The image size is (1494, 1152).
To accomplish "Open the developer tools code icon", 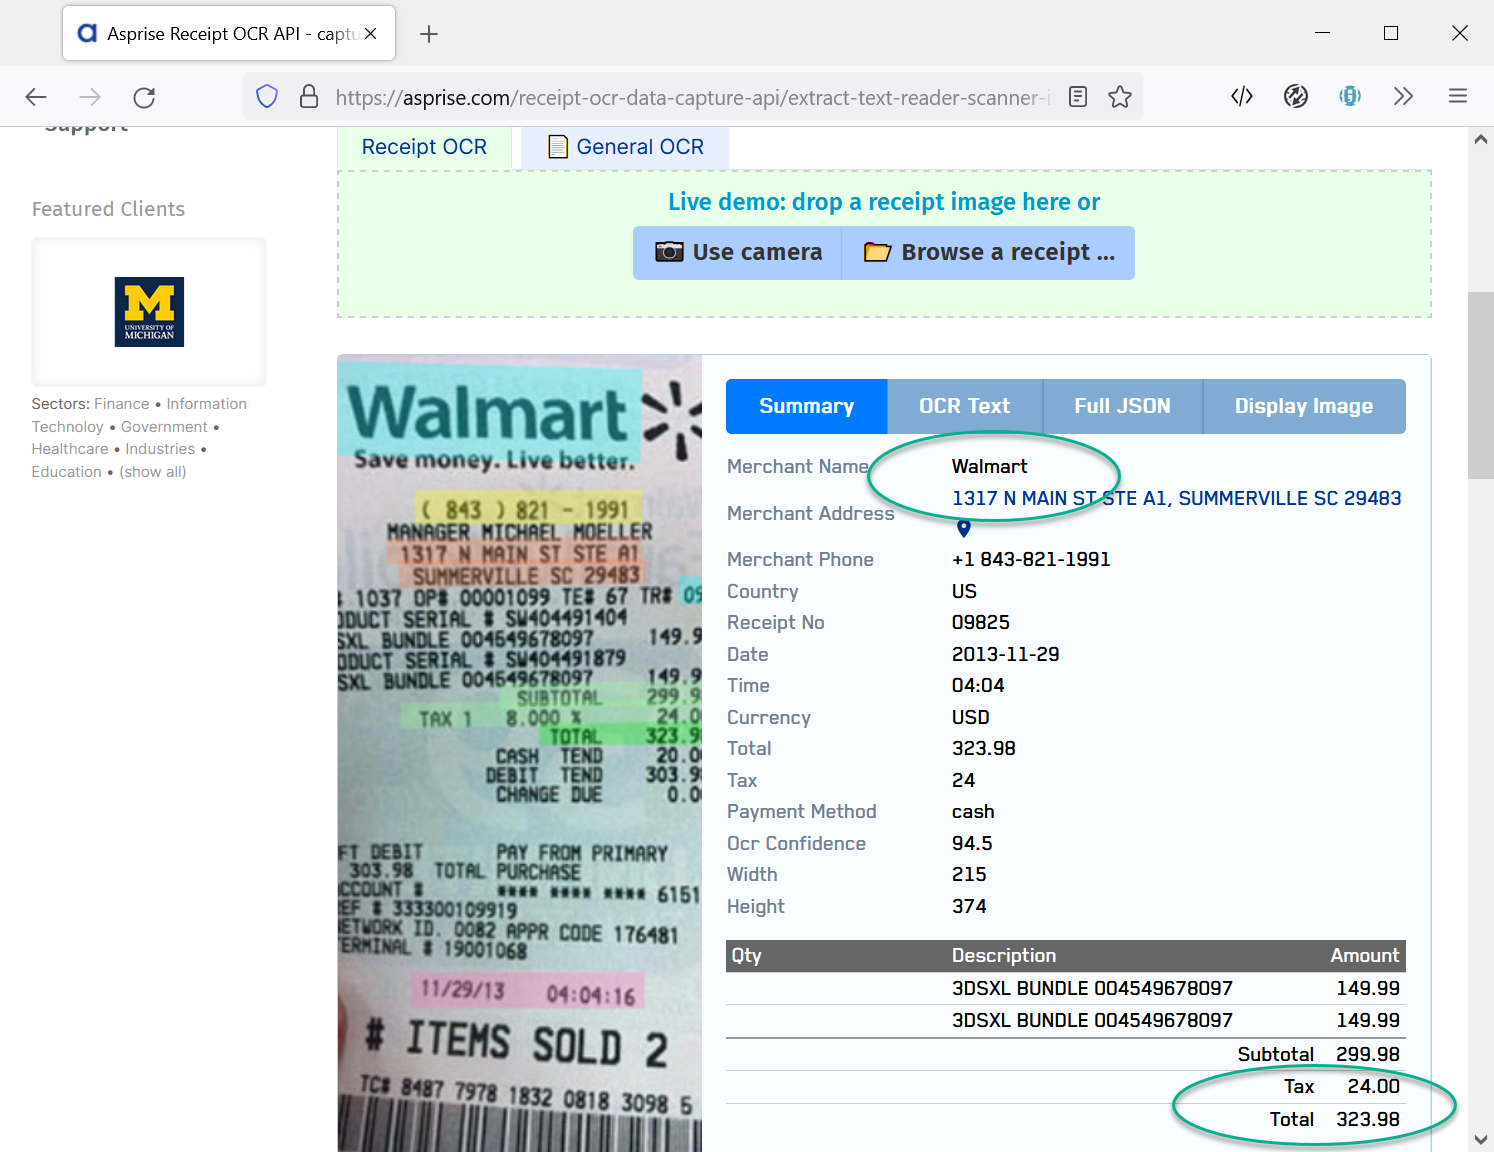I will 1242,97.
